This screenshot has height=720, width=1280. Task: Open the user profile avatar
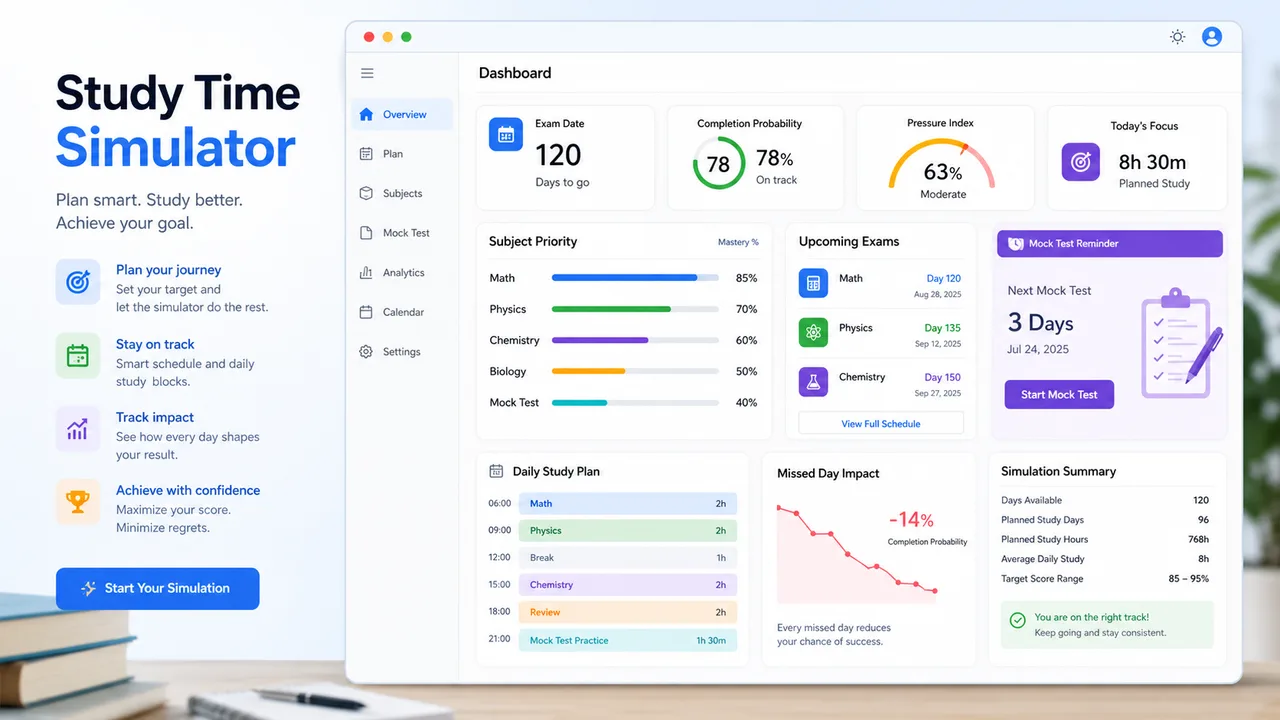pos(1212,37)
